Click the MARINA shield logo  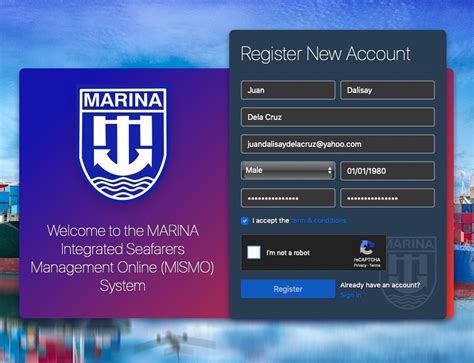tap(123, 144)
